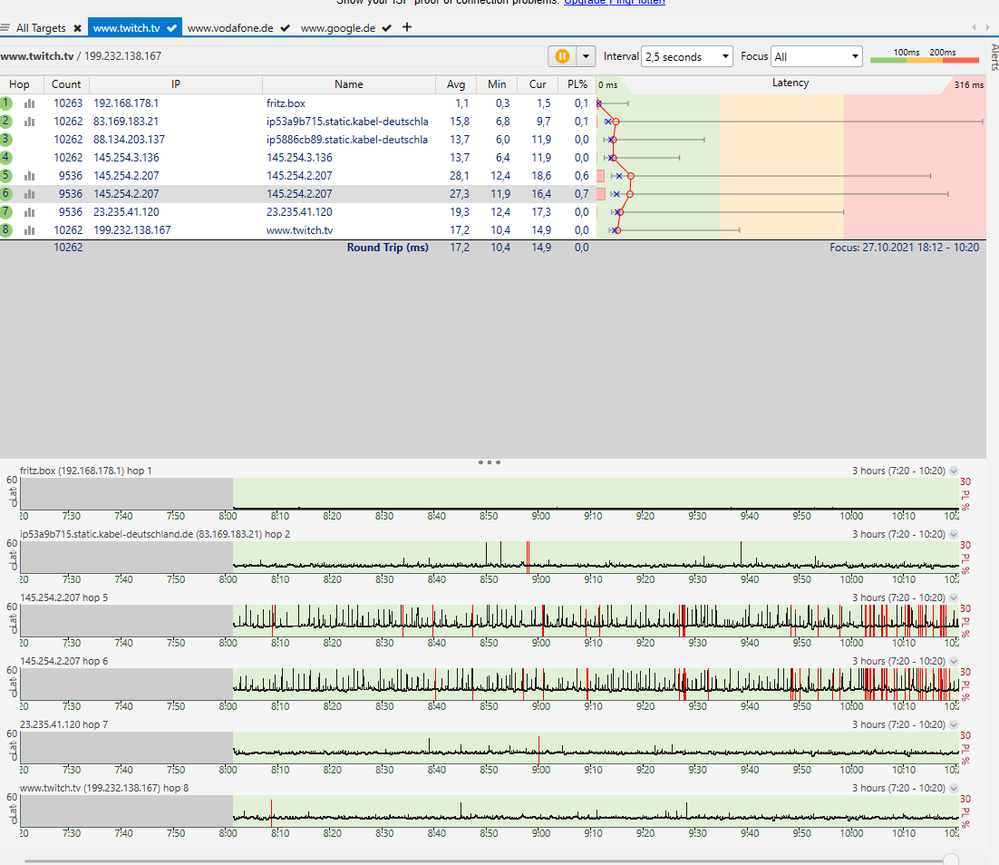
Task: Expand the fritz.box hop 1 timeline options chevron
Action: (954, 471)
